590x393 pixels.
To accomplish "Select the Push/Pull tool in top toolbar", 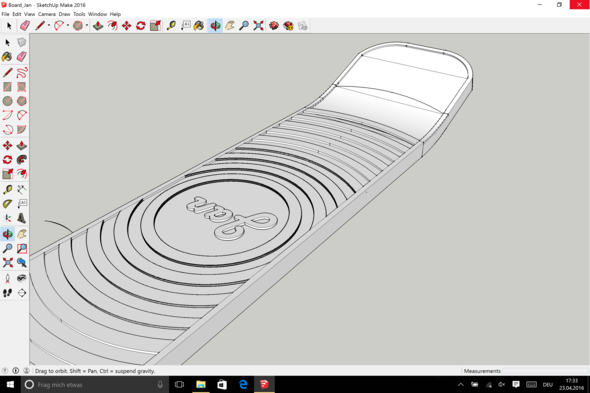I will (x=98, y=26).
